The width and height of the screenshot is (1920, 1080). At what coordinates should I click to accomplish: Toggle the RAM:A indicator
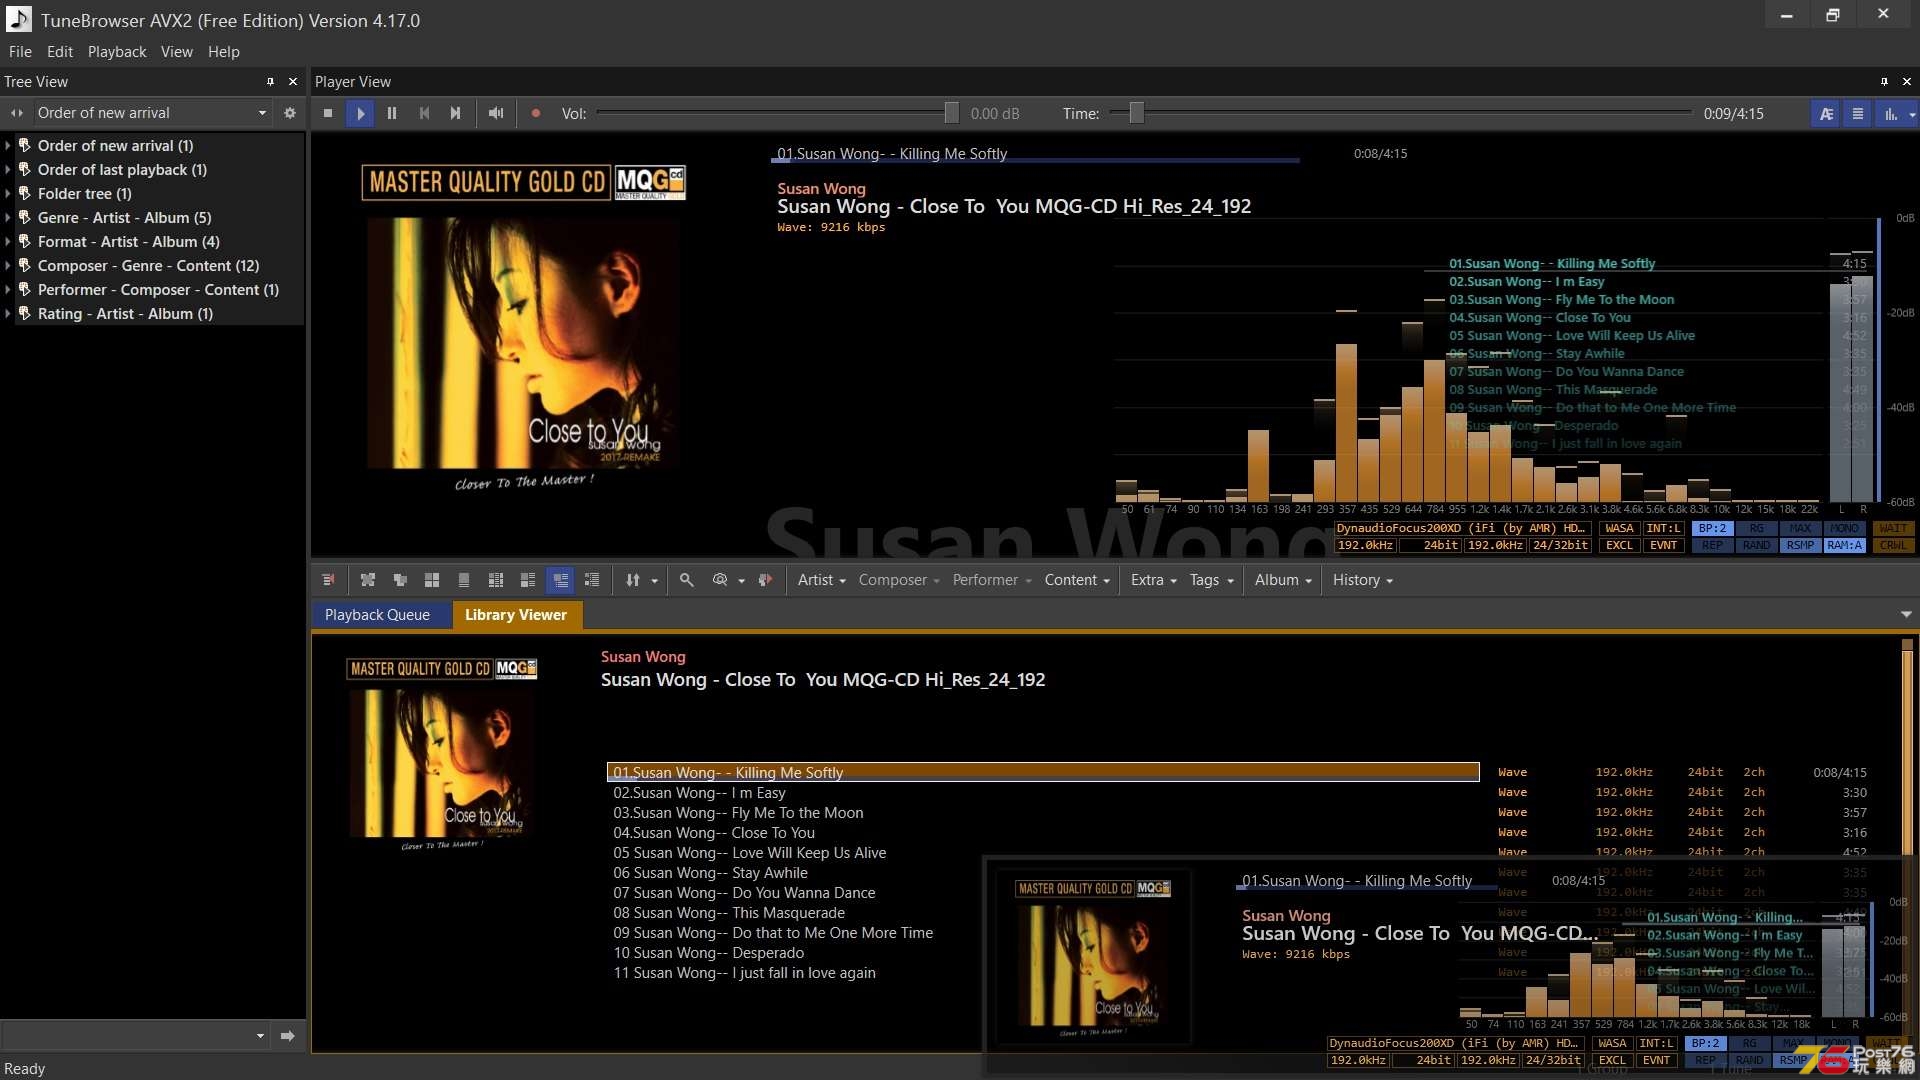coord(1844,546)
